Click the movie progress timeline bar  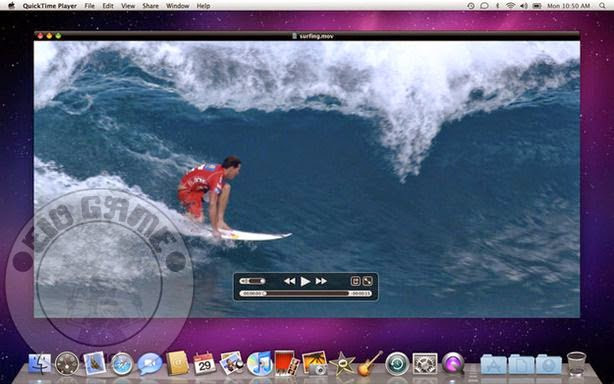point(307,293)
